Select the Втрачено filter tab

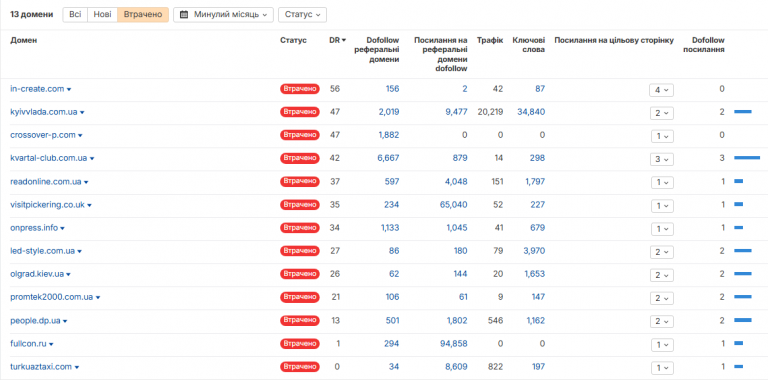(143, 15)
